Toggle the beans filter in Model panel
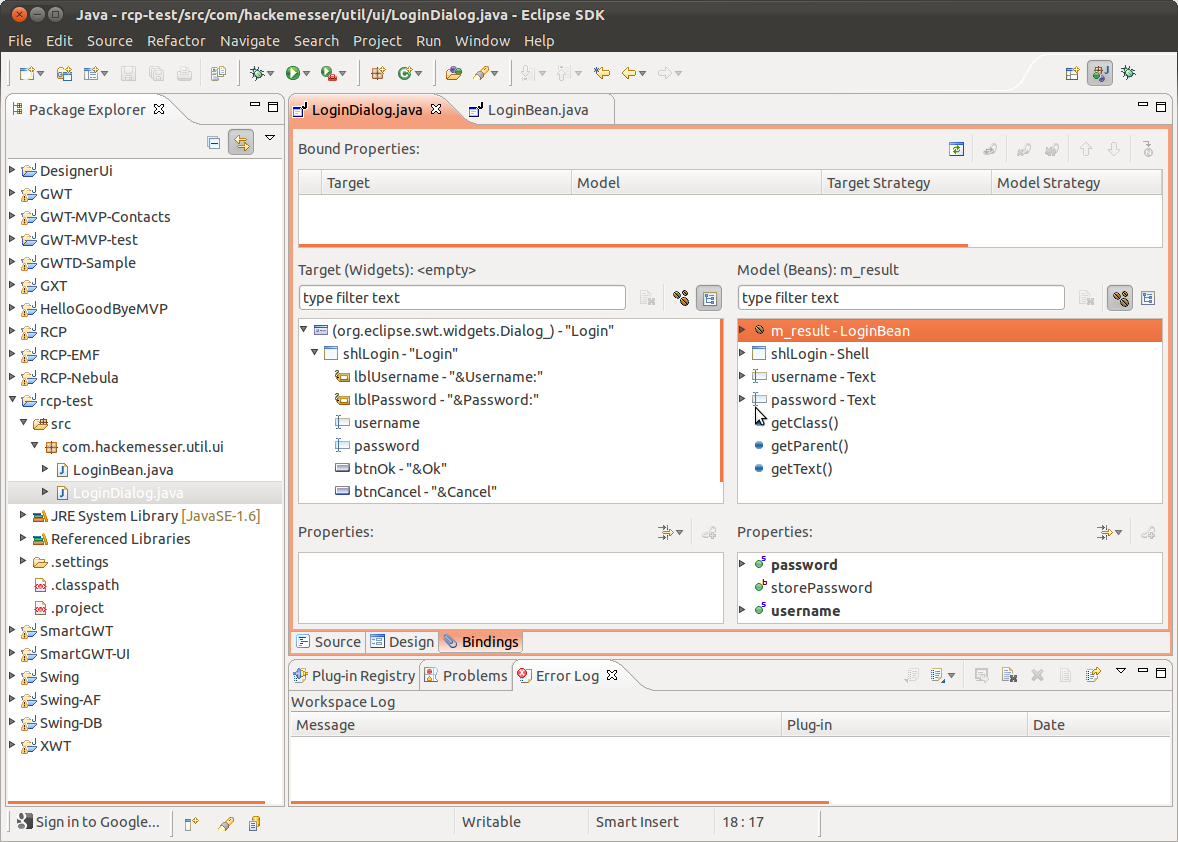Image resolution: width=1178 pixels, height=842 pixels. coord(1120,298)
